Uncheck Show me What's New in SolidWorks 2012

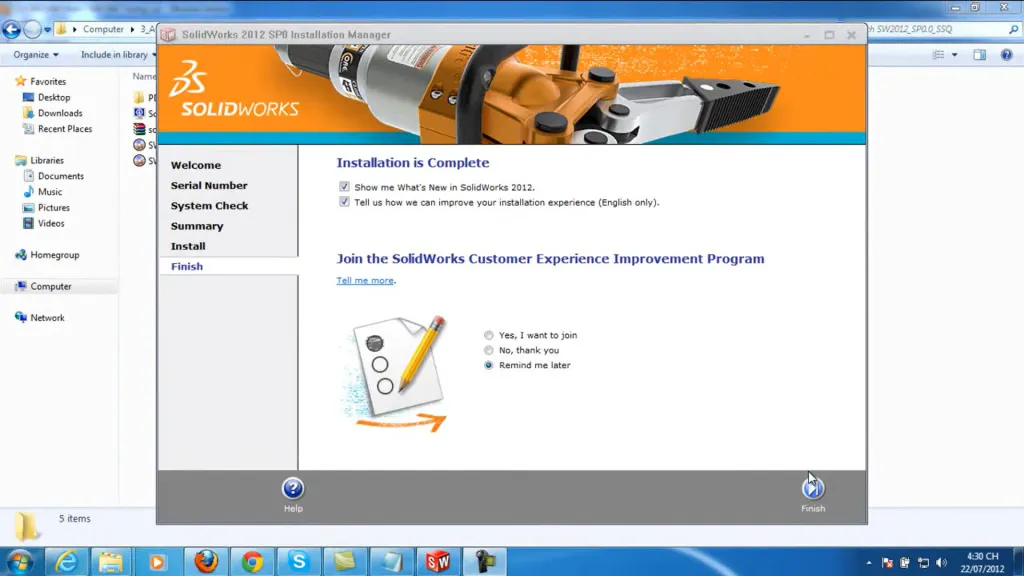click(x=344, y=187)
